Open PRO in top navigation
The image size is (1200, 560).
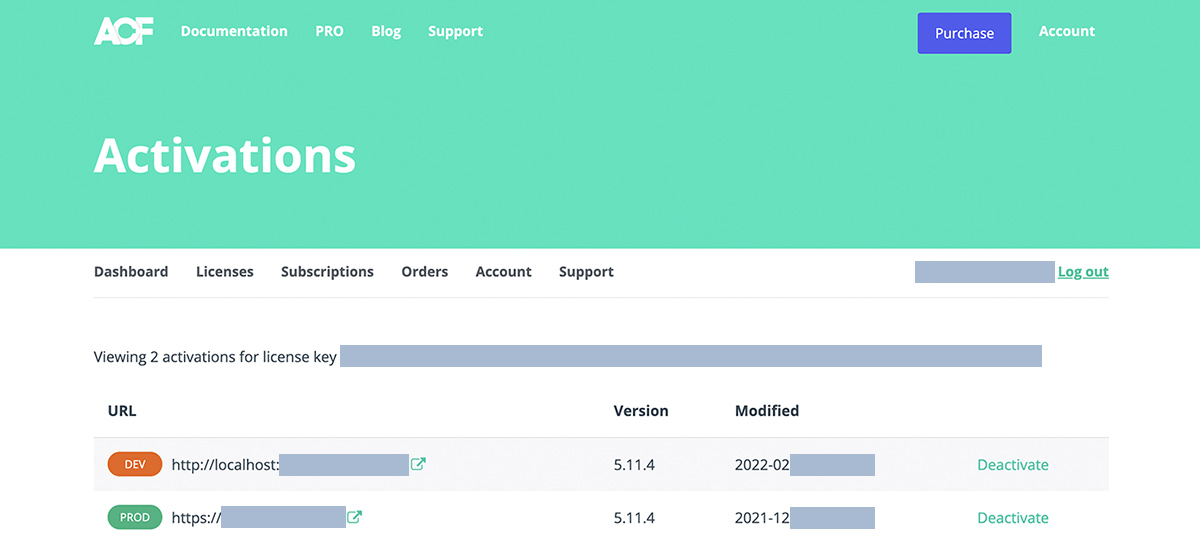pos(329,31)
